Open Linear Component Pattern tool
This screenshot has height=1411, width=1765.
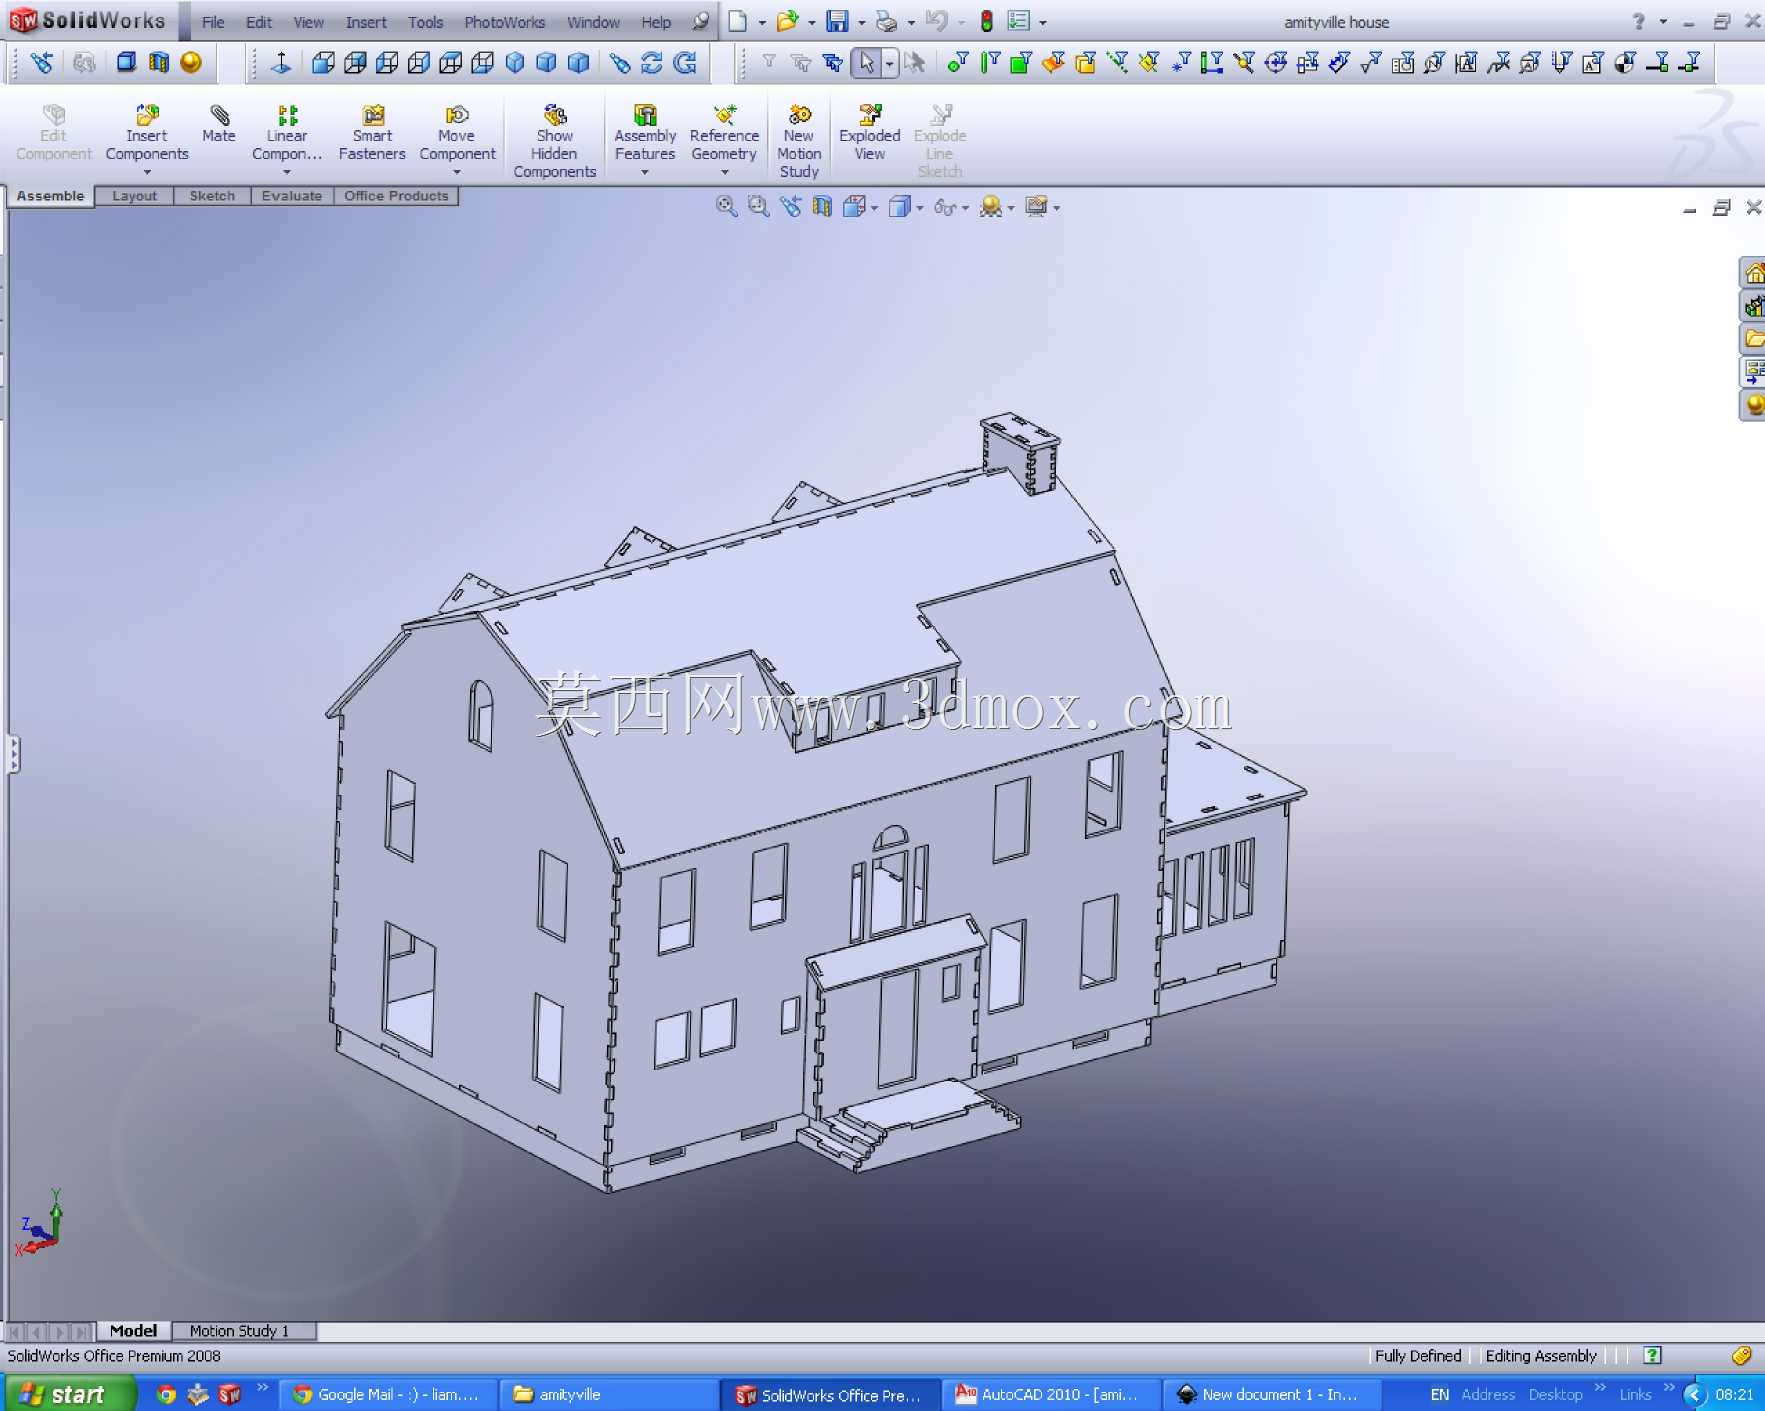tap(287, 132)
